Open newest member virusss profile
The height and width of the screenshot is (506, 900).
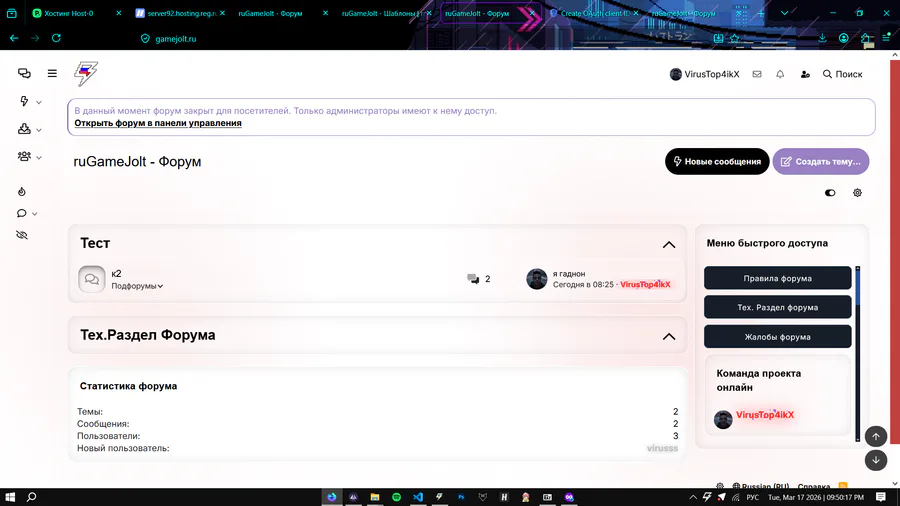662,448
